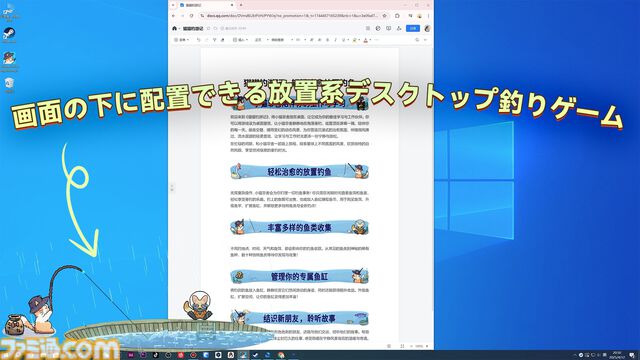Open the notification center in the taskbar
Screen dimensions: 640x360
click(x=632, y=355)
